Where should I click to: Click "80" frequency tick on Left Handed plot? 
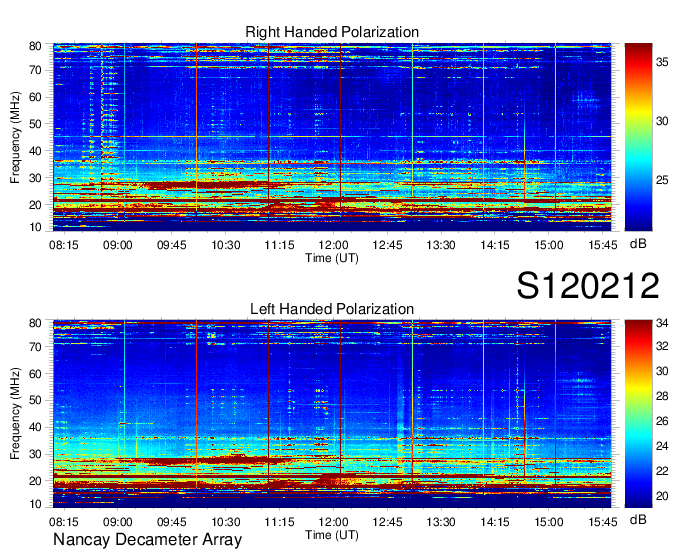(35, 323)
